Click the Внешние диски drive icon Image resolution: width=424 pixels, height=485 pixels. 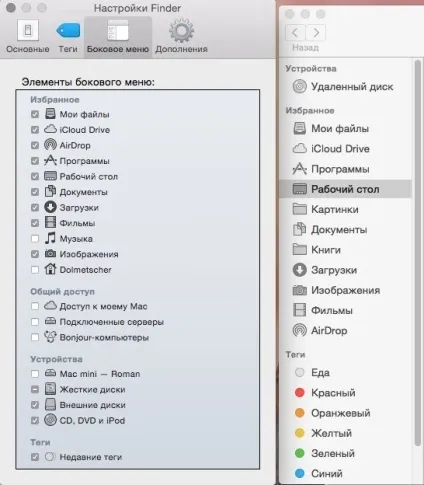(50, 404)
